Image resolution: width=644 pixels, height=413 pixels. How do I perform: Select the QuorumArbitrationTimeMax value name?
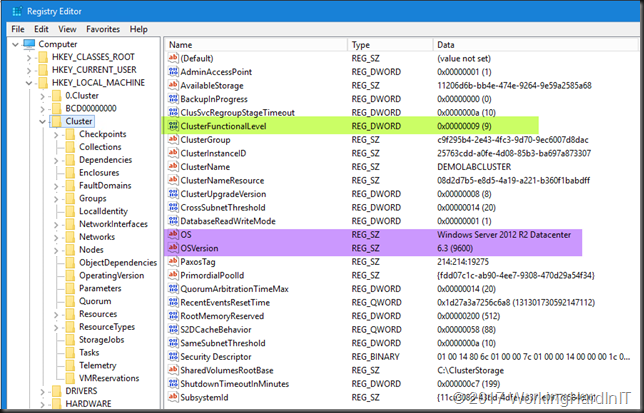coord(235,289)
